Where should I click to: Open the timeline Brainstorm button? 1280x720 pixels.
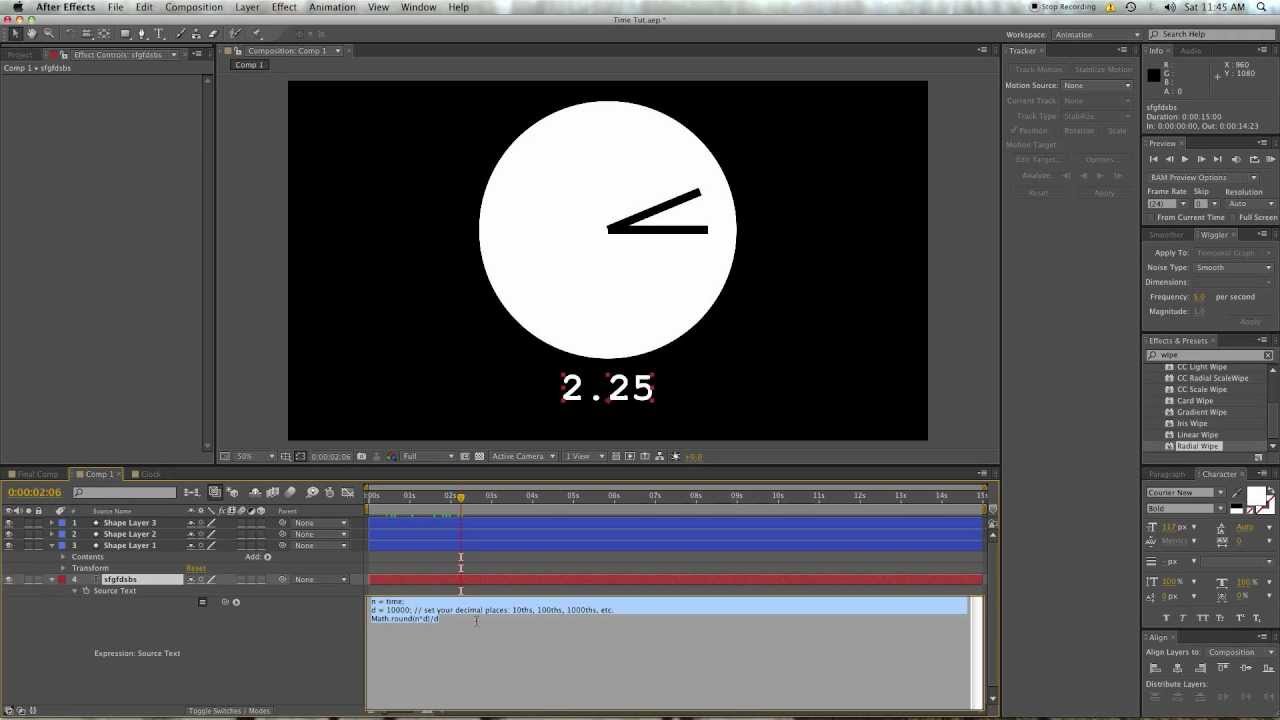point(311,492)
